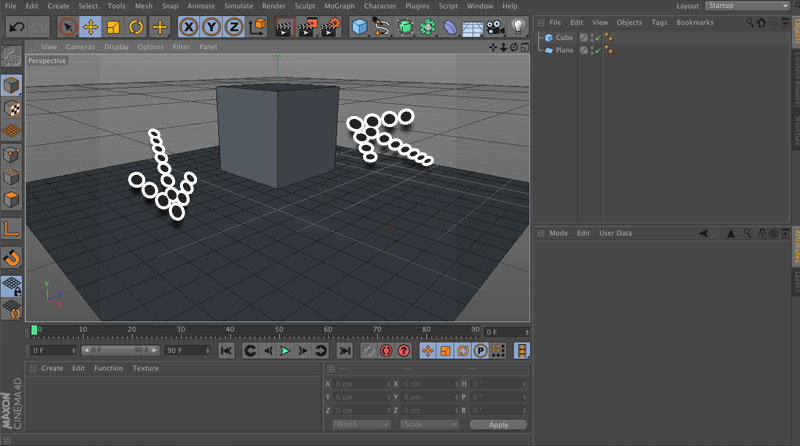The height and width of the screenshot is (446, 800).
Task: Open Object Manager Bookmarks menu
Action: 695,22
